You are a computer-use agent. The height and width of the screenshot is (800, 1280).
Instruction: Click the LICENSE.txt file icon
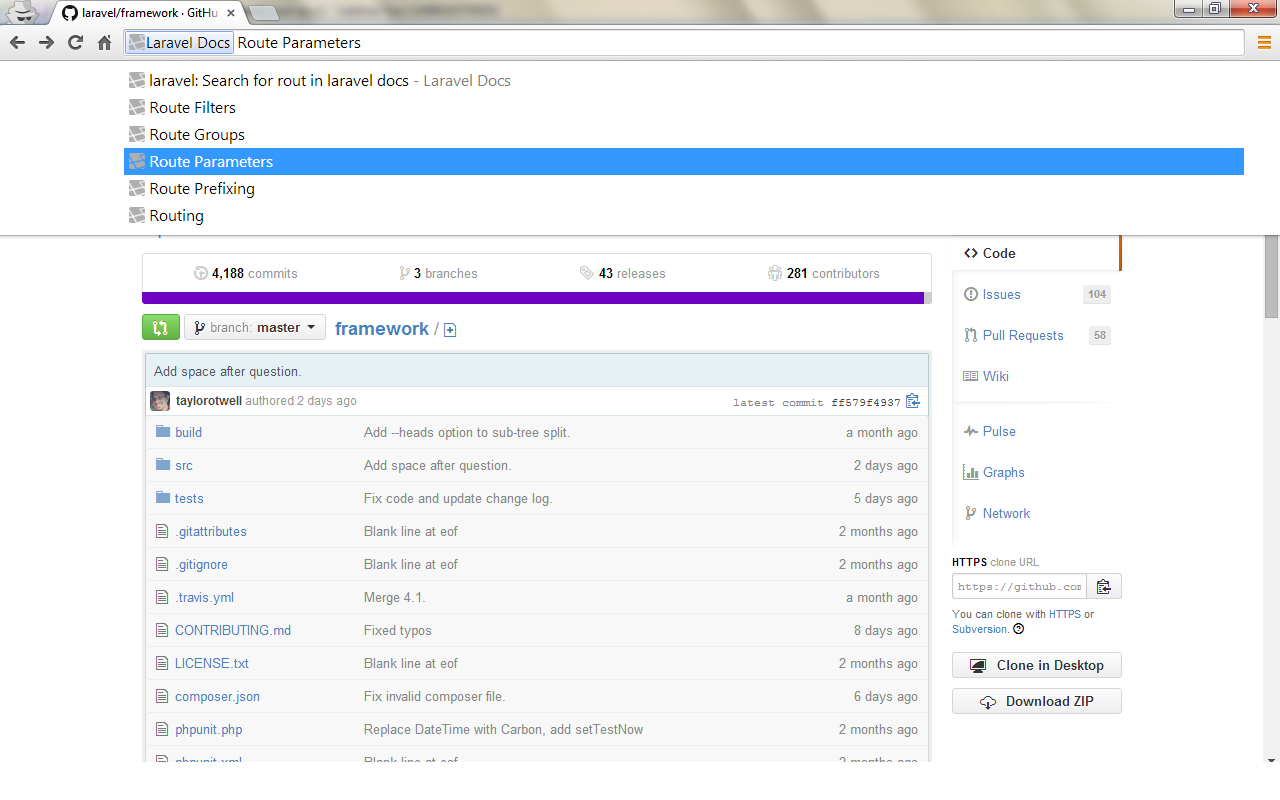[163, 663]
